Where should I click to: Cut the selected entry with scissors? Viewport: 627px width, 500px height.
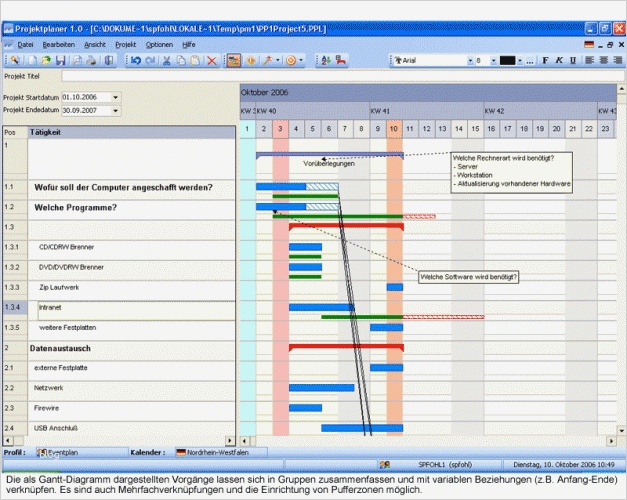pyautogui.click(x=167, y=60)
